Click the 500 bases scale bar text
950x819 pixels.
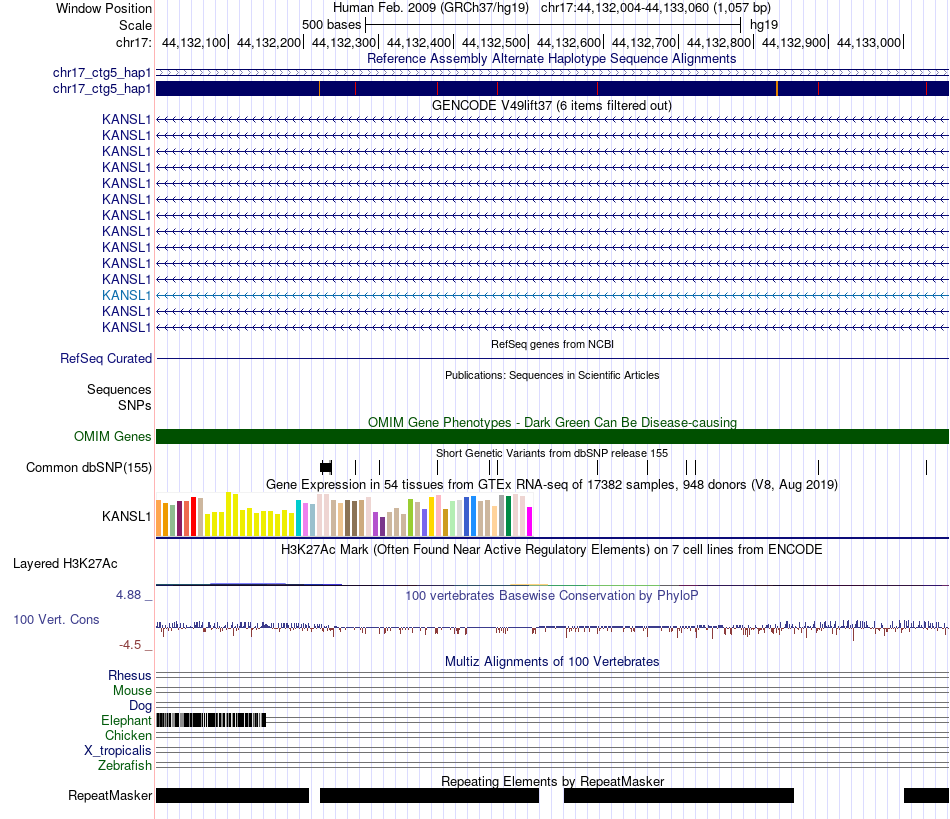point(331,25)
